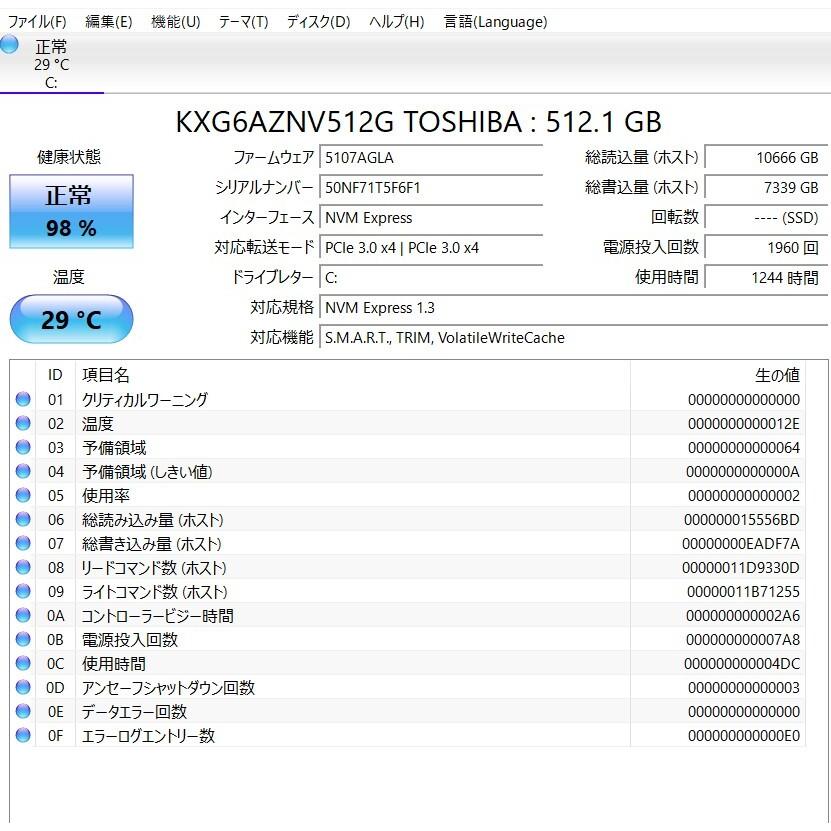The width and height of the screenshot is (831, 831).
Task: Click the features field S.M.A.R.T., TRIM
Action: pyautogui.click(x=573, y=338)
